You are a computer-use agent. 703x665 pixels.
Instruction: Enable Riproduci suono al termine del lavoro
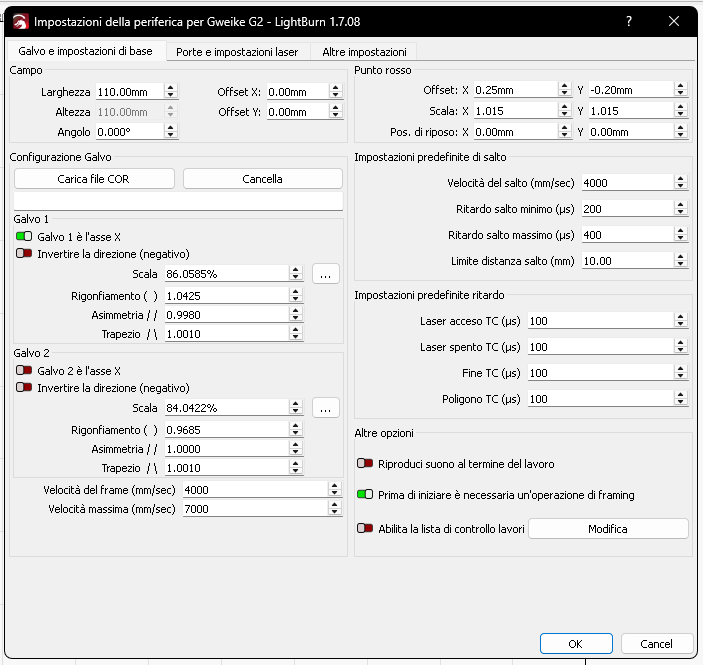pyautogui.click(x=365, y=464)
